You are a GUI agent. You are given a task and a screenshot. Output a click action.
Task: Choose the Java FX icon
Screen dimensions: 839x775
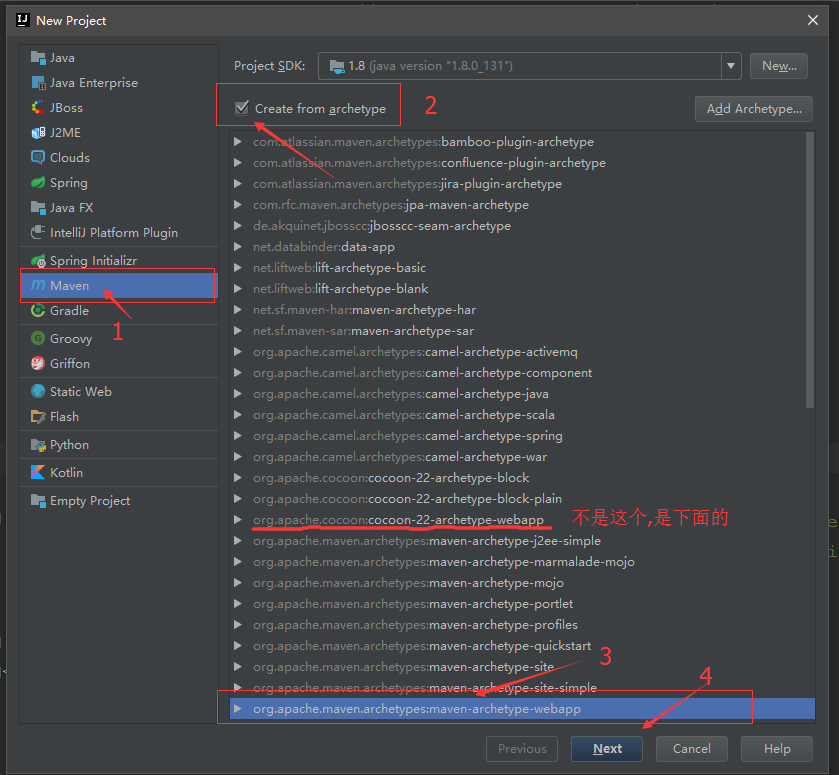coord(38,208)
